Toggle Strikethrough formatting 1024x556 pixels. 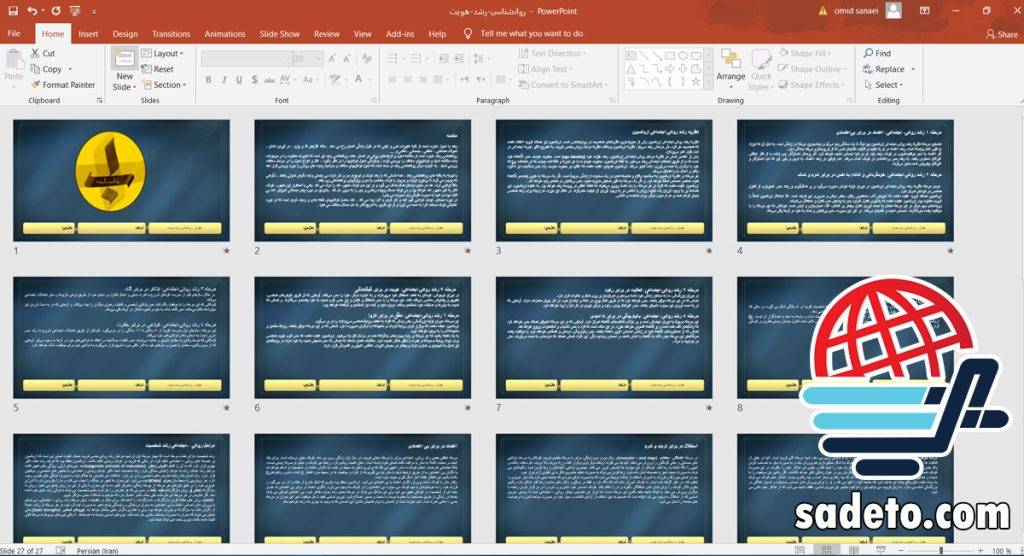(269, 79)
